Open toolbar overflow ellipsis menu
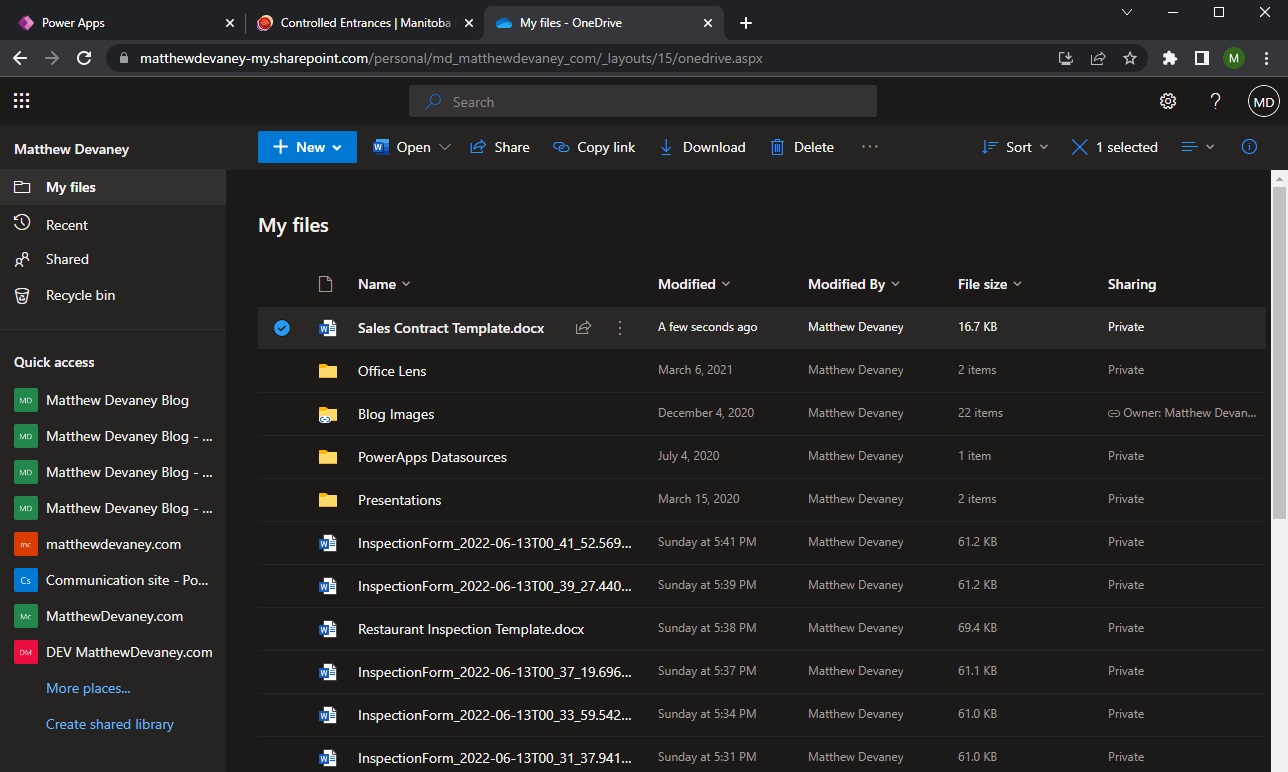 869,147
